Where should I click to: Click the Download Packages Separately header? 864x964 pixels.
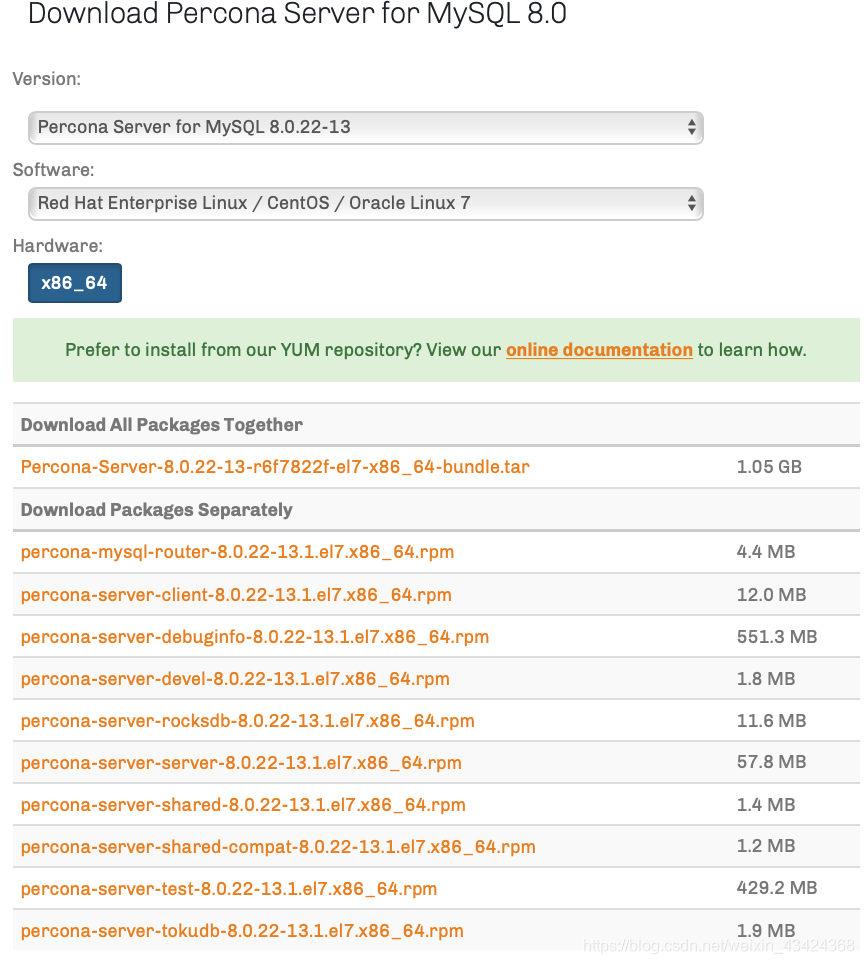pos(155,510)
